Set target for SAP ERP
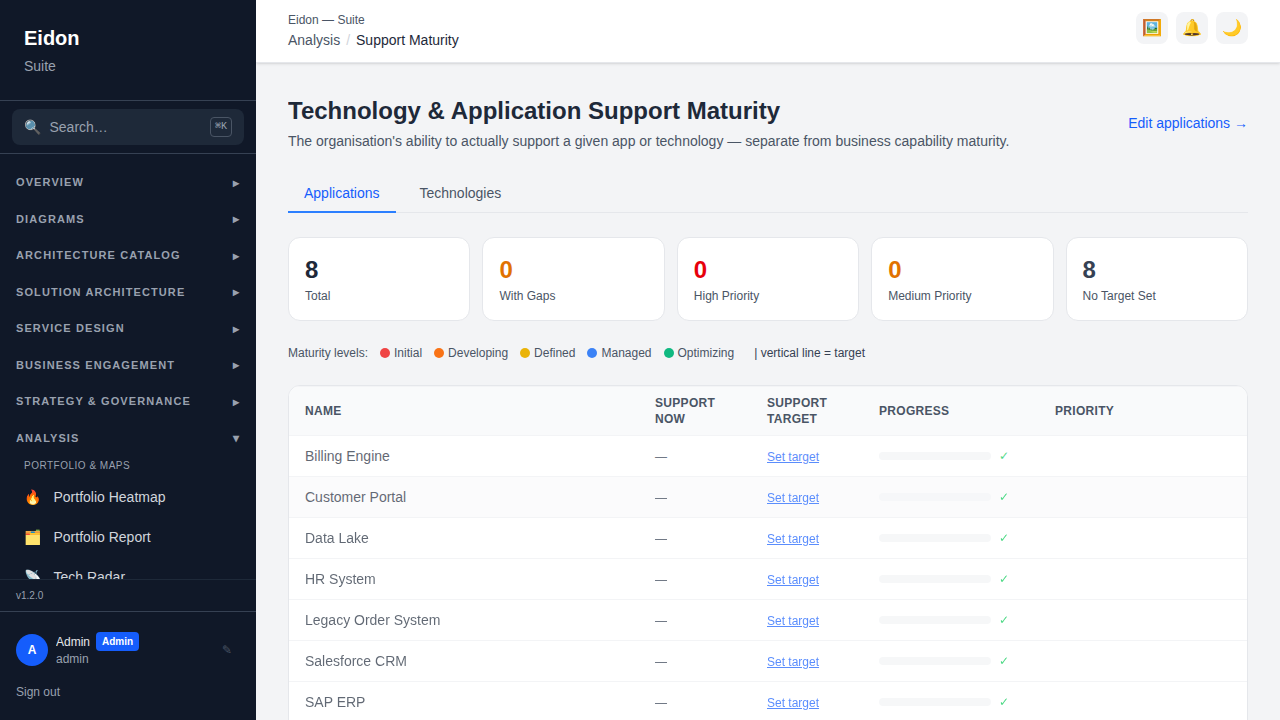 (793, 703)
